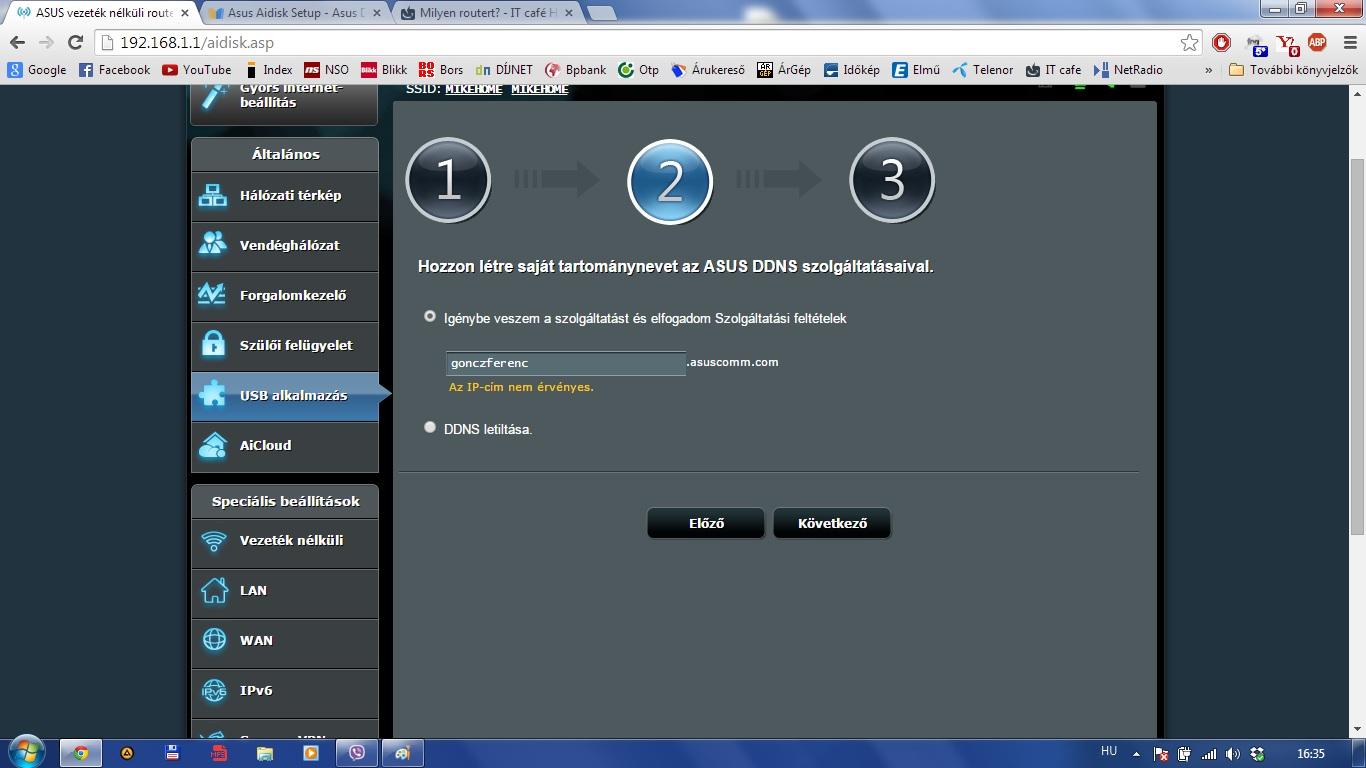Reload the current page
This screenshot has width=1366, height=768.
pyautogui.click(x=75, y=43)
